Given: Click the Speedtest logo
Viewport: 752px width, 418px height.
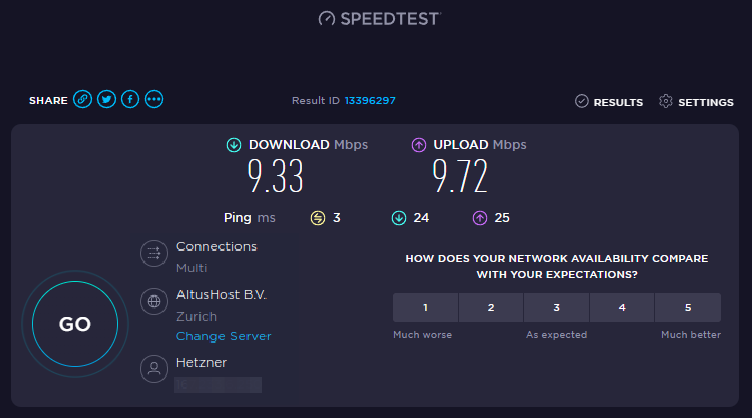Looking at the screenshot, I should pos(380,18).
